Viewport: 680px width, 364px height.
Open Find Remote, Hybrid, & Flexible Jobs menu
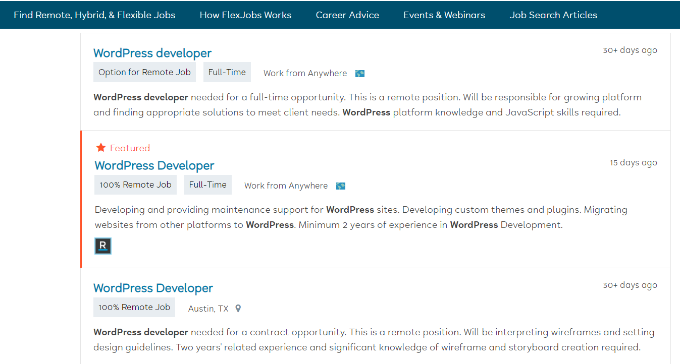click(x=94, y=15)
